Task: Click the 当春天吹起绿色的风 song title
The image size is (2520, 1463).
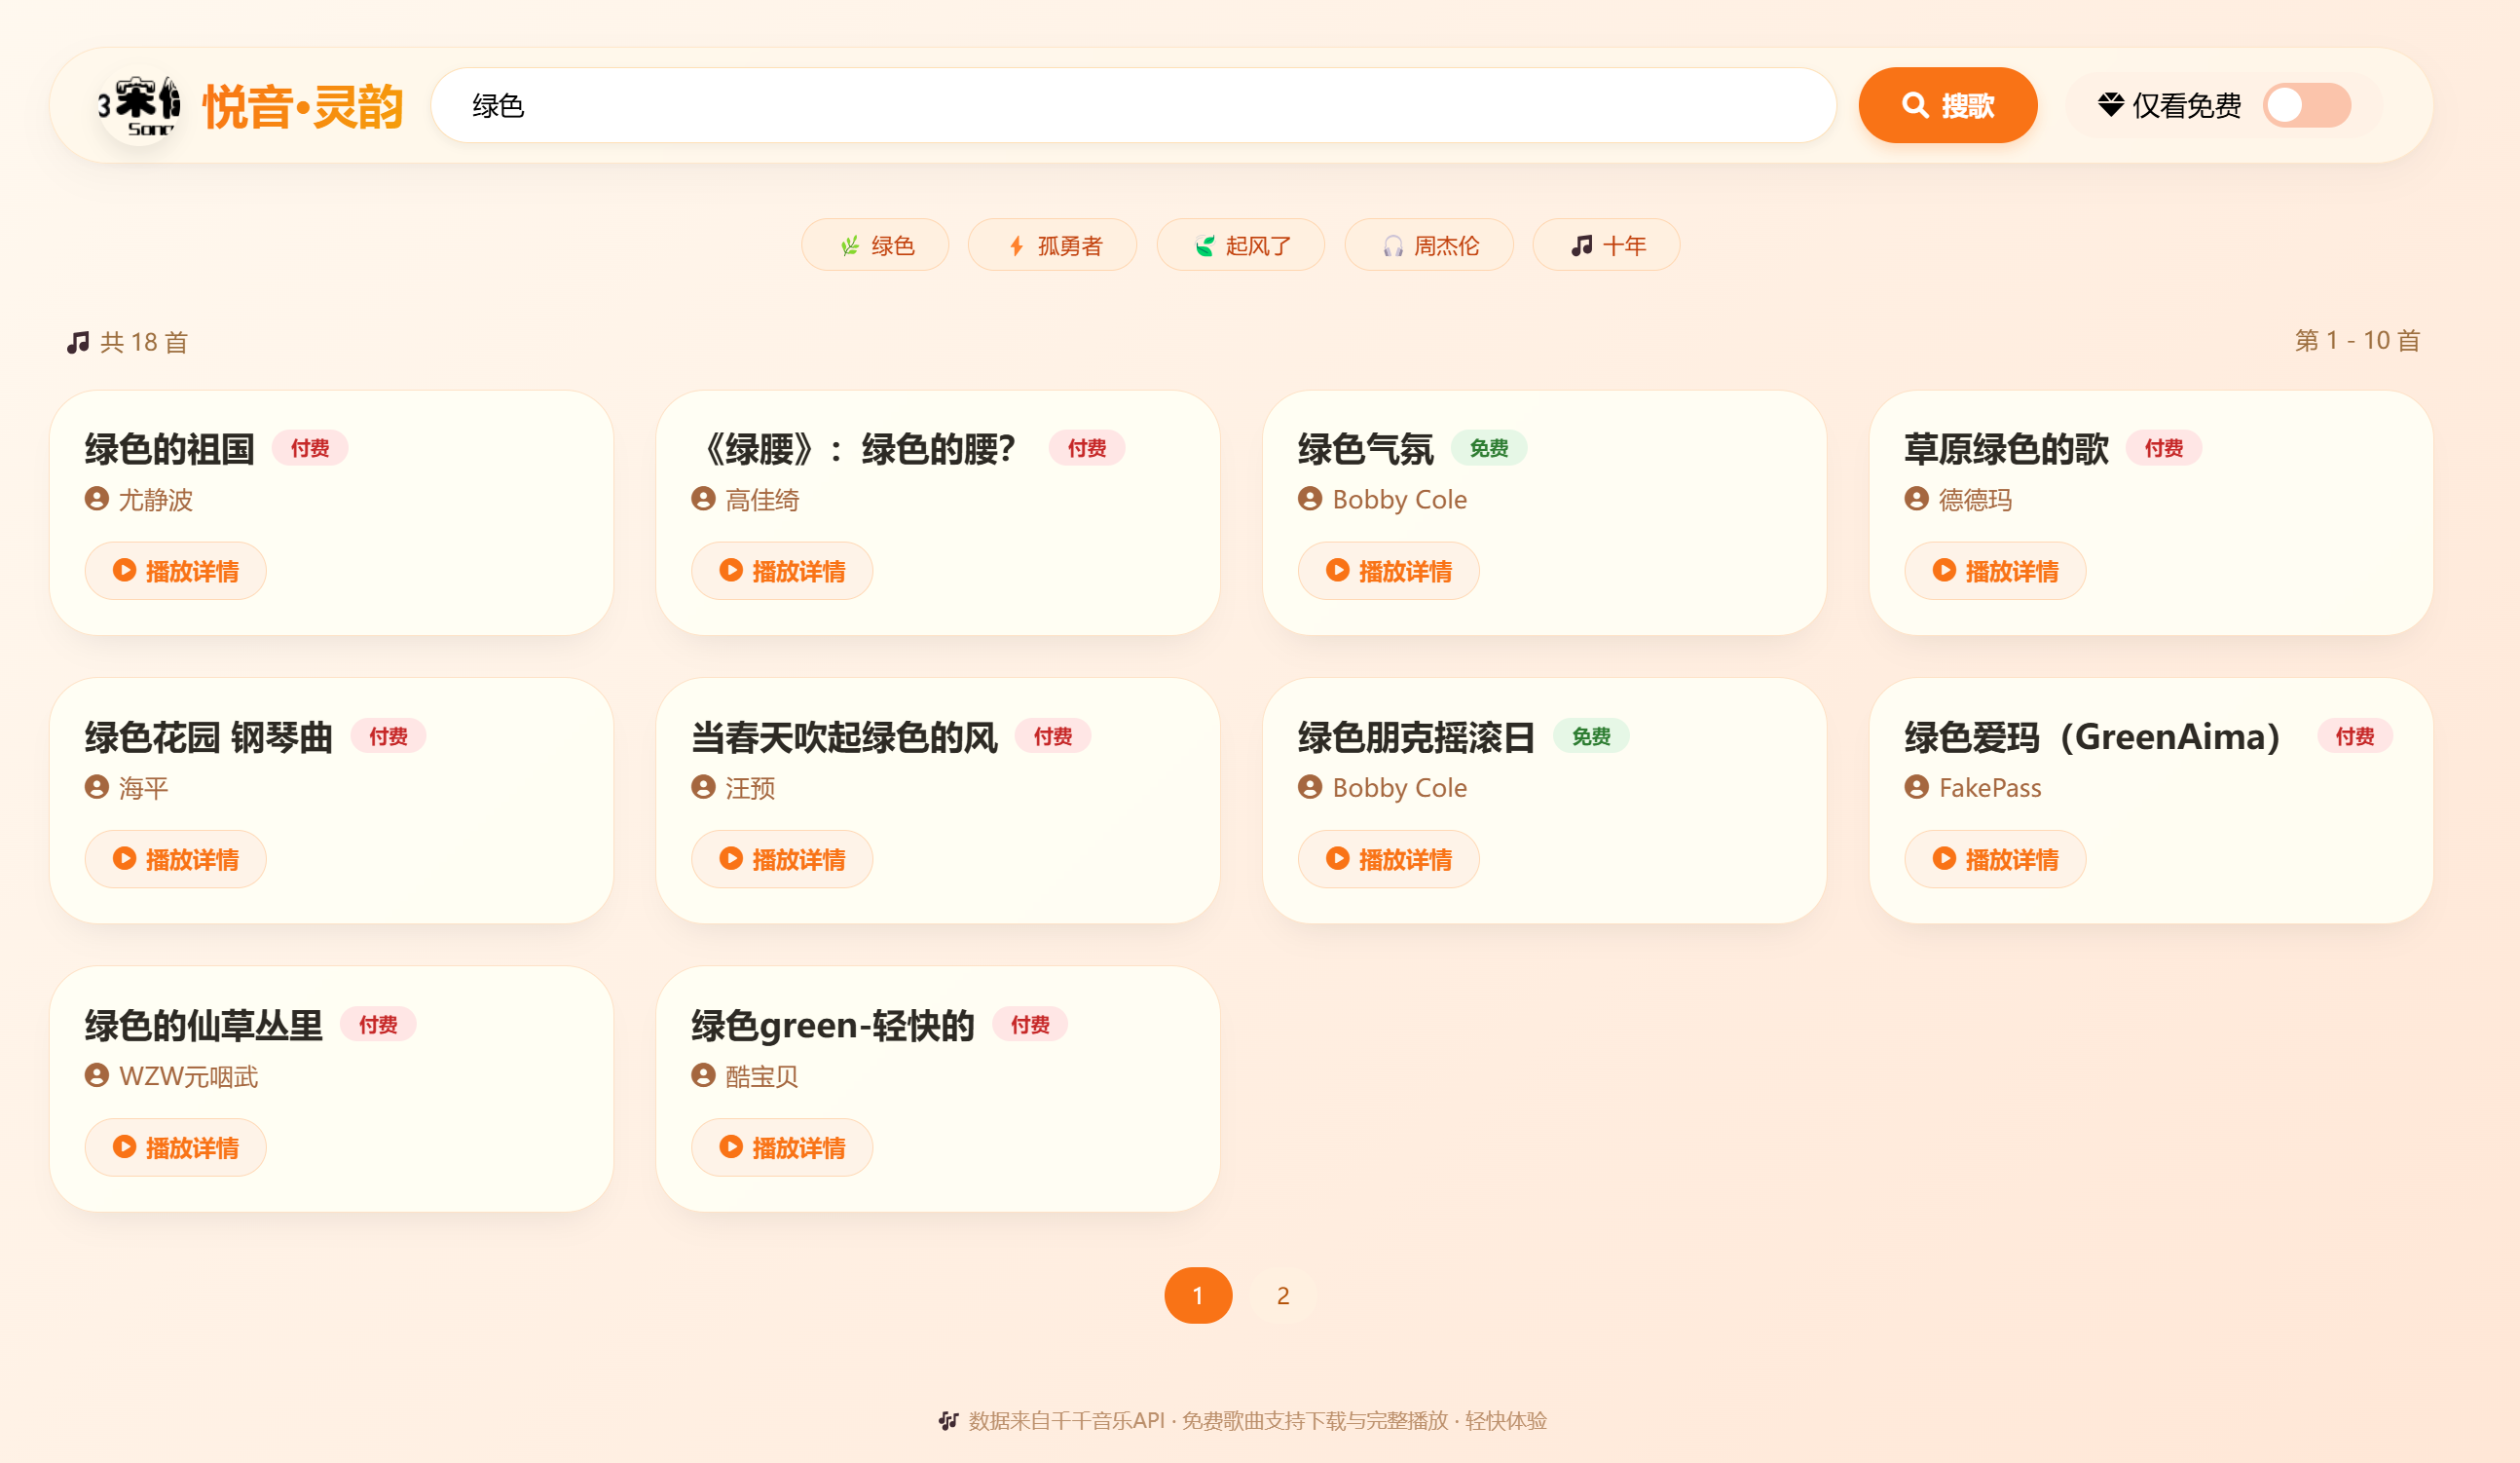Action: pos(845,737)
